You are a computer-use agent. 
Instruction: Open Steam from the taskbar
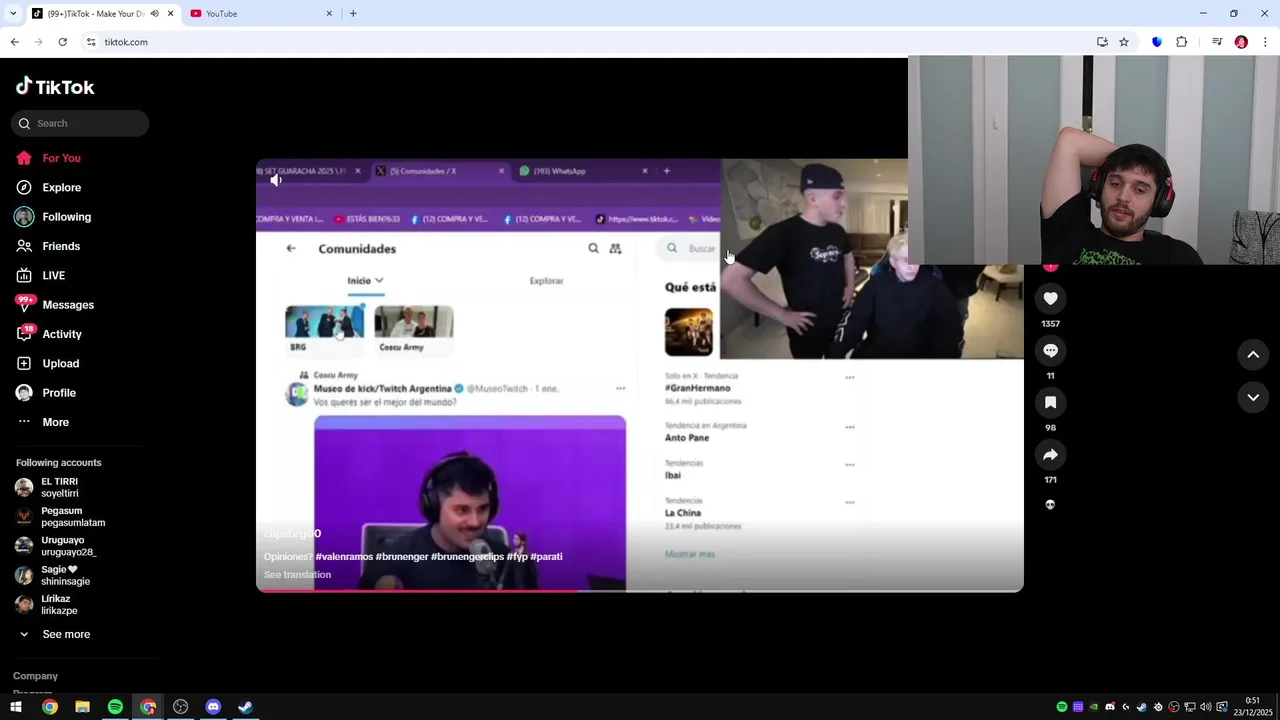[x=245, y=707]
